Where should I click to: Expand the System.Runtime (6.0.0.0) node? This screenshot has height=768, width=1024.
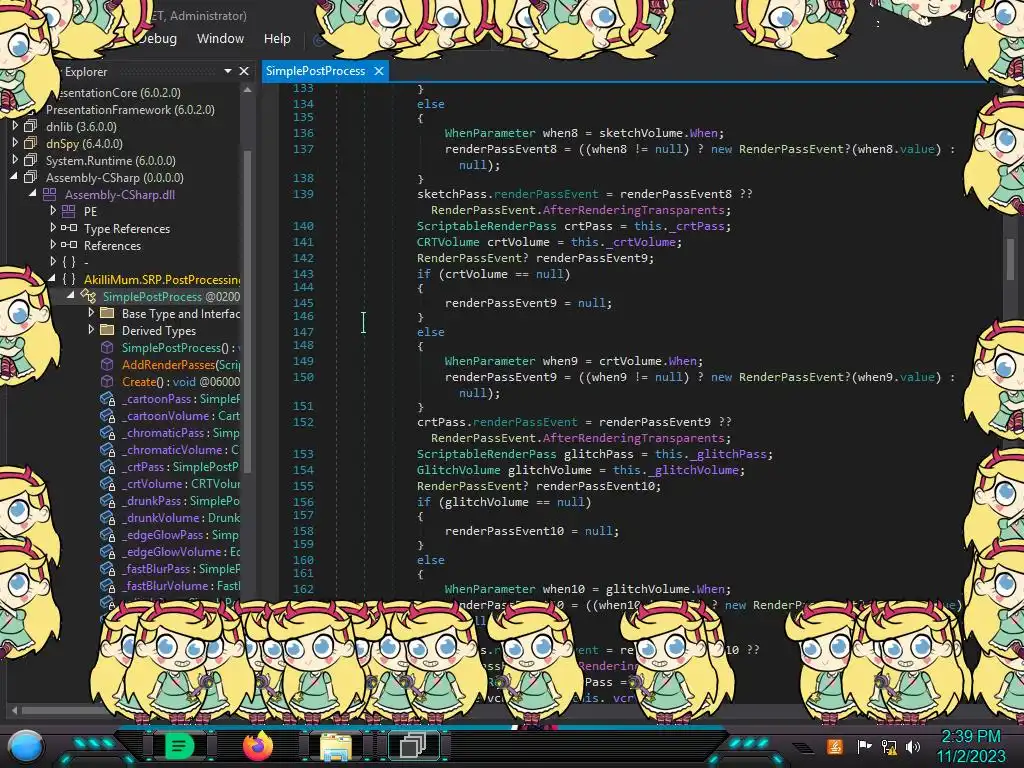click(15, 160)
